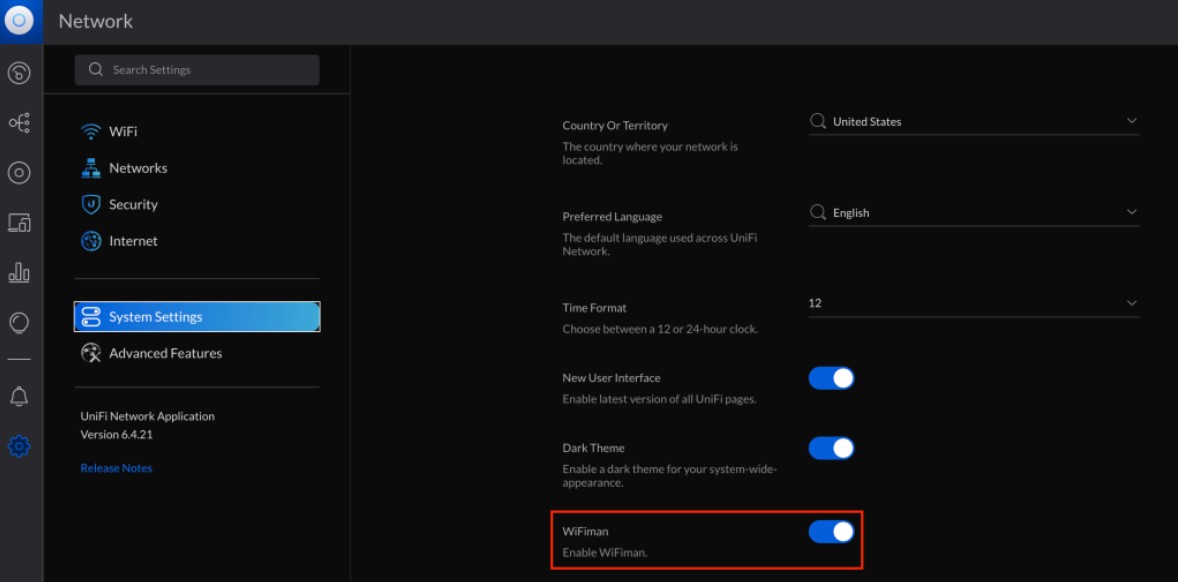The image size is (1178, 582).
Task: Click the Dark Theme label
Action: point(594,448)
